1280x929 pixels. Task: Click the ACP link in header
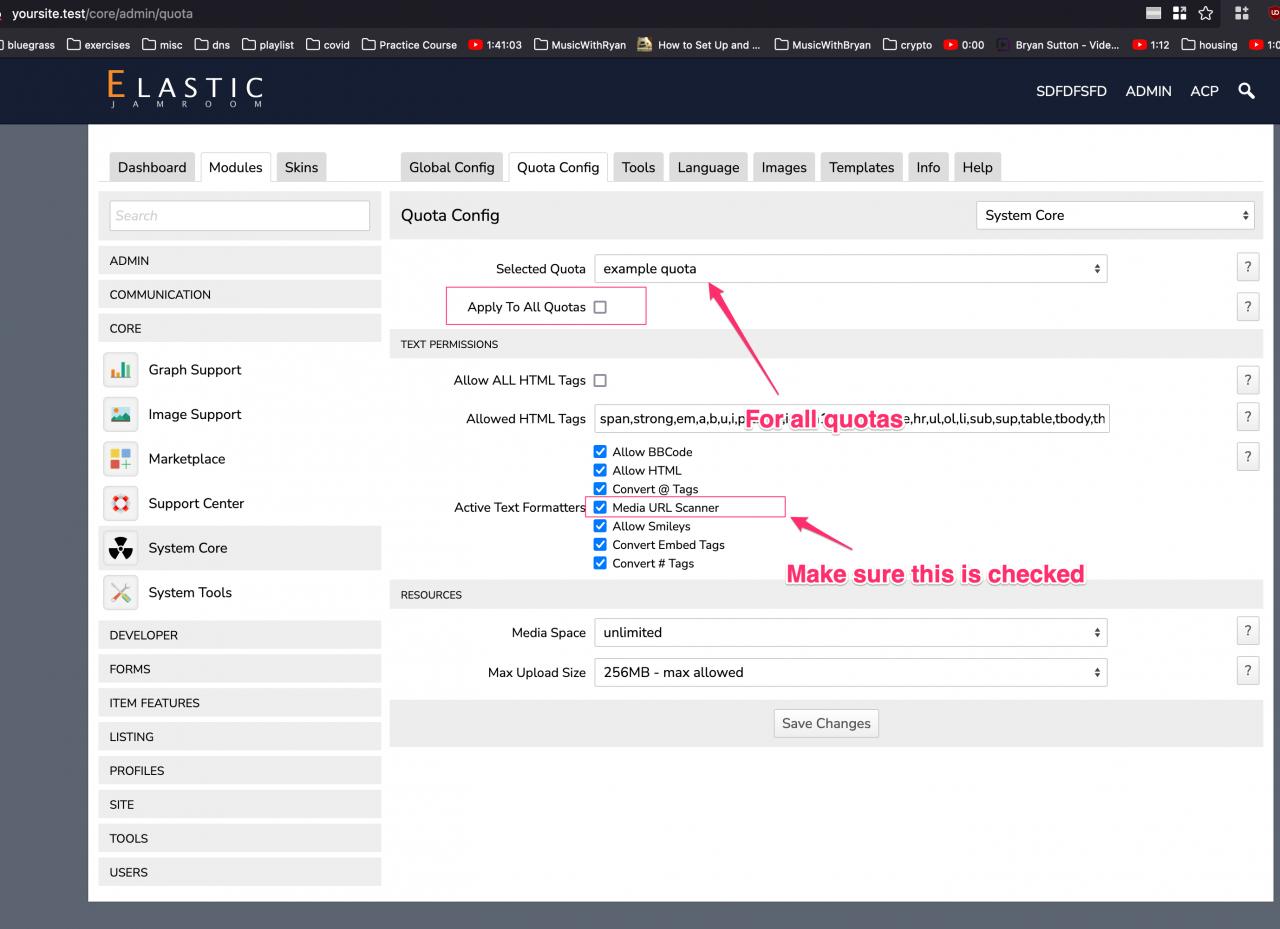[x=1204, y=91]
